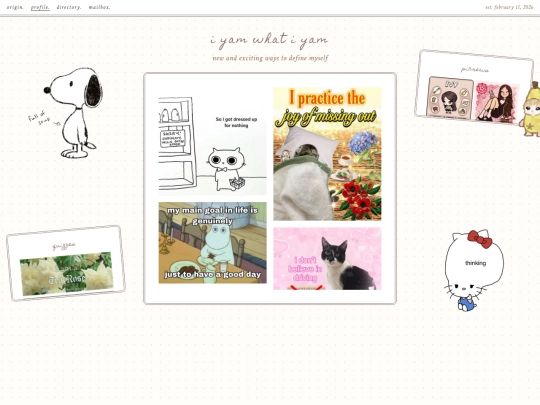The width and height of the screenshot is (540, 405).
Task: Open the 'I practice the joy of missing out' meme
Action: pos(328,154)
